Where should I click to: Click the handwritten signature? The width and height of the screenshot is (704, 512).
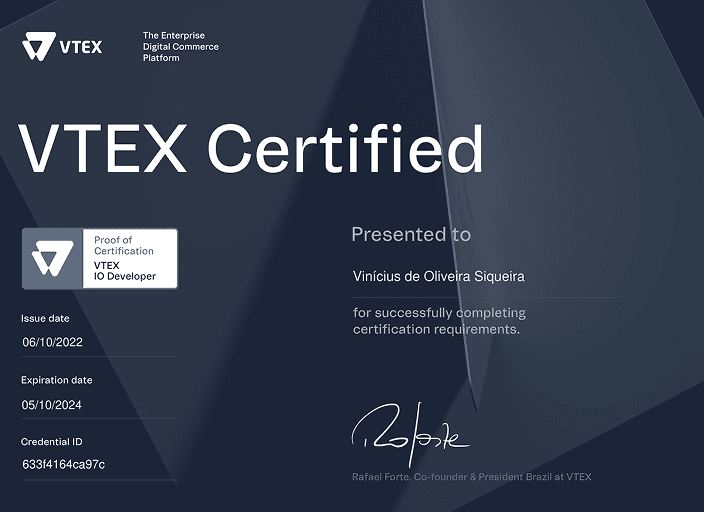[410, 434]
